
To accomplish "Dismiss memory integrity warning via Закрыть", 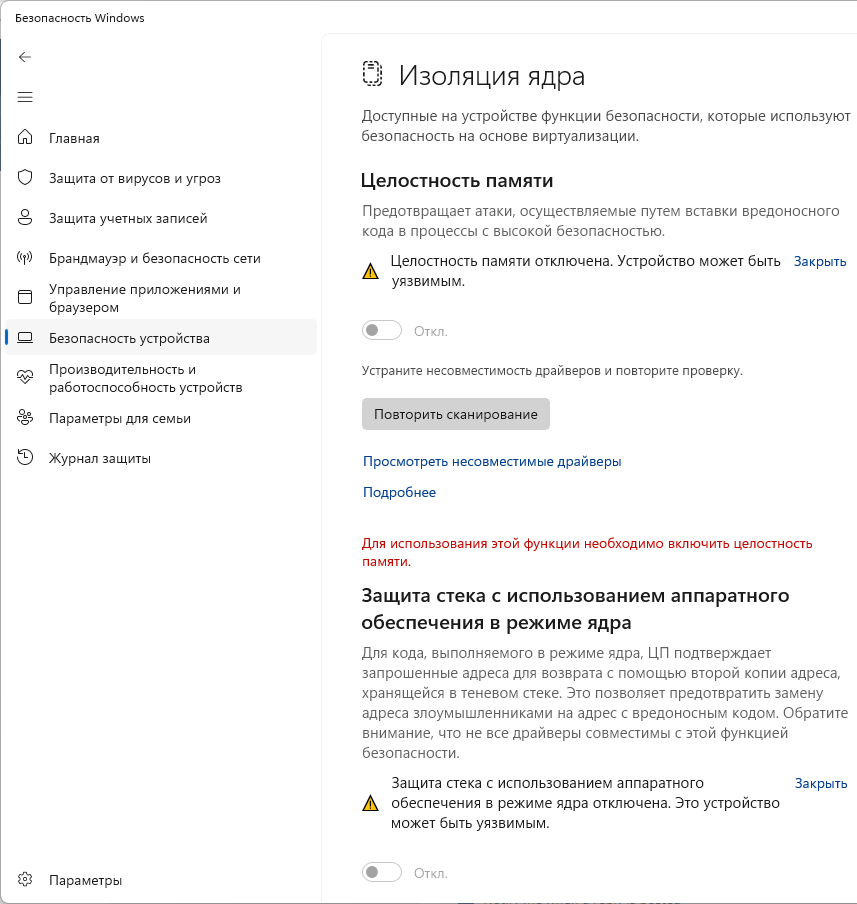I will coord(820,261).
